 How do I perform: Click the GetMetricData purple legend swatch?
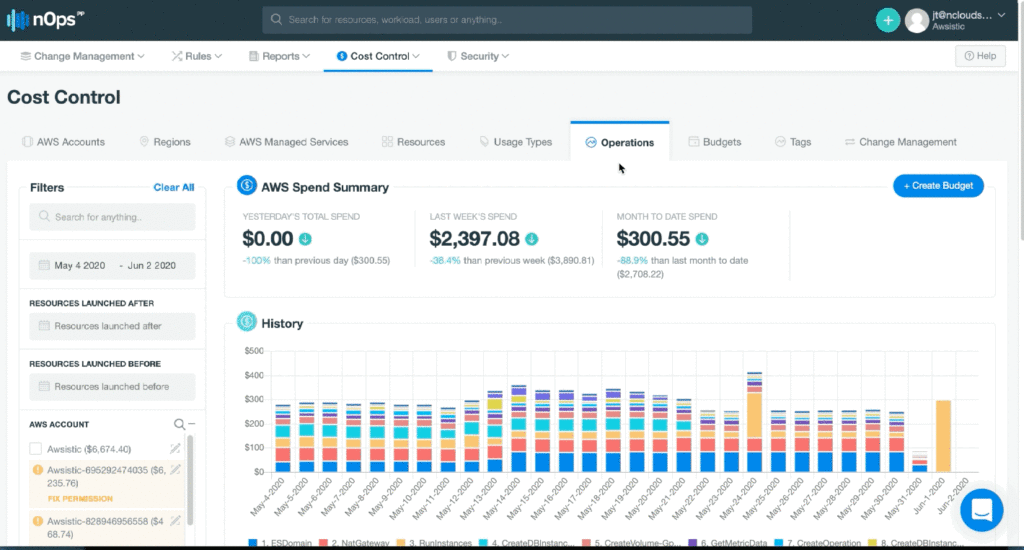click(x=694, y=543)
